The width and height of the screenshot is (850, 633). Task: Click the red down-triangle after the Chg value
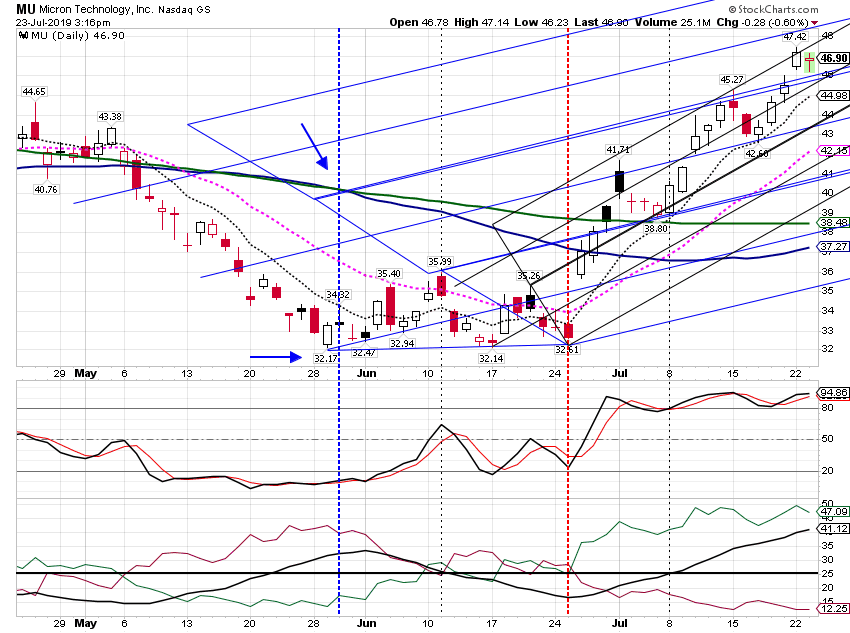pyautogui.click(x=814, y=23)
